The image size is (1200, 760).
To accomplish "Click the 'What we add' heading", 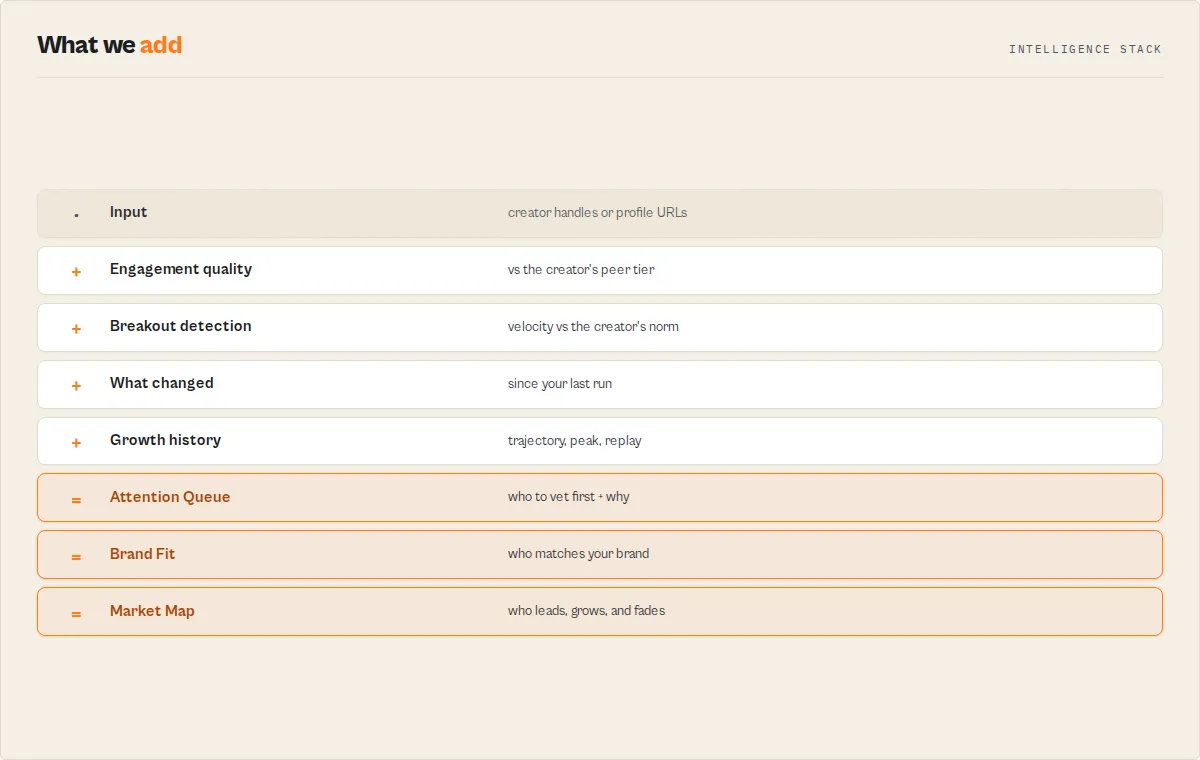I will click(x=110, y=45).
